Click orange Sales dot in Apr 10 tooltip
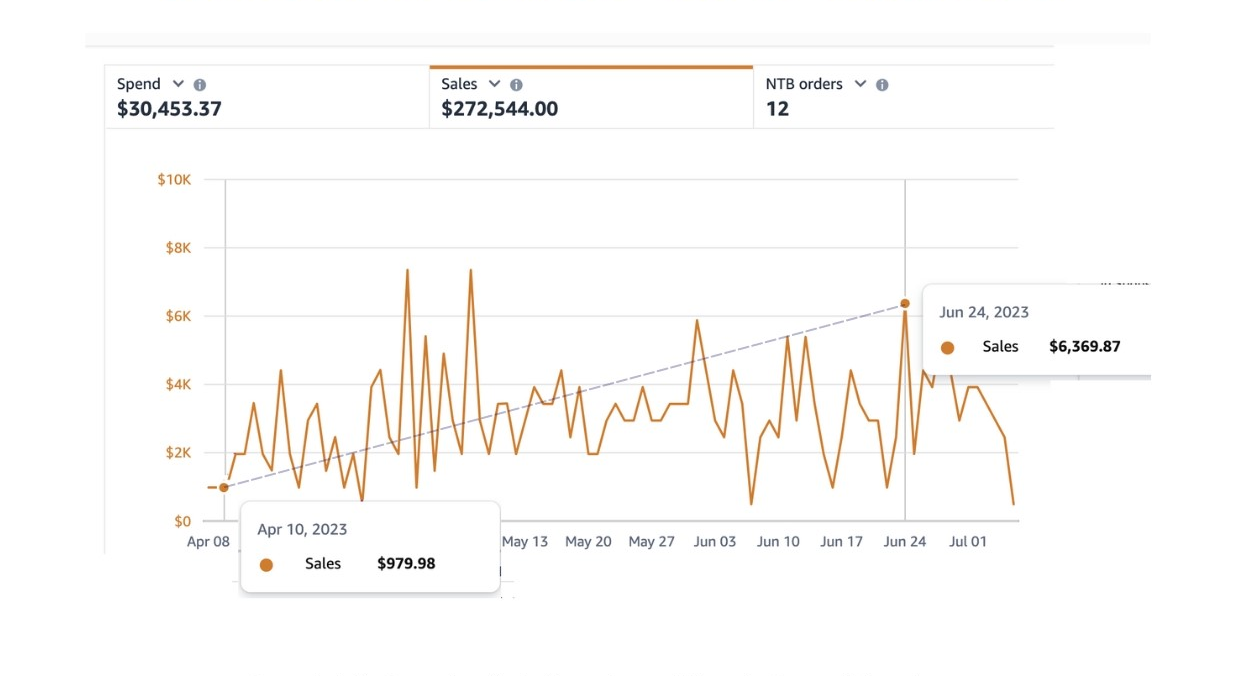 coord(266,565)
